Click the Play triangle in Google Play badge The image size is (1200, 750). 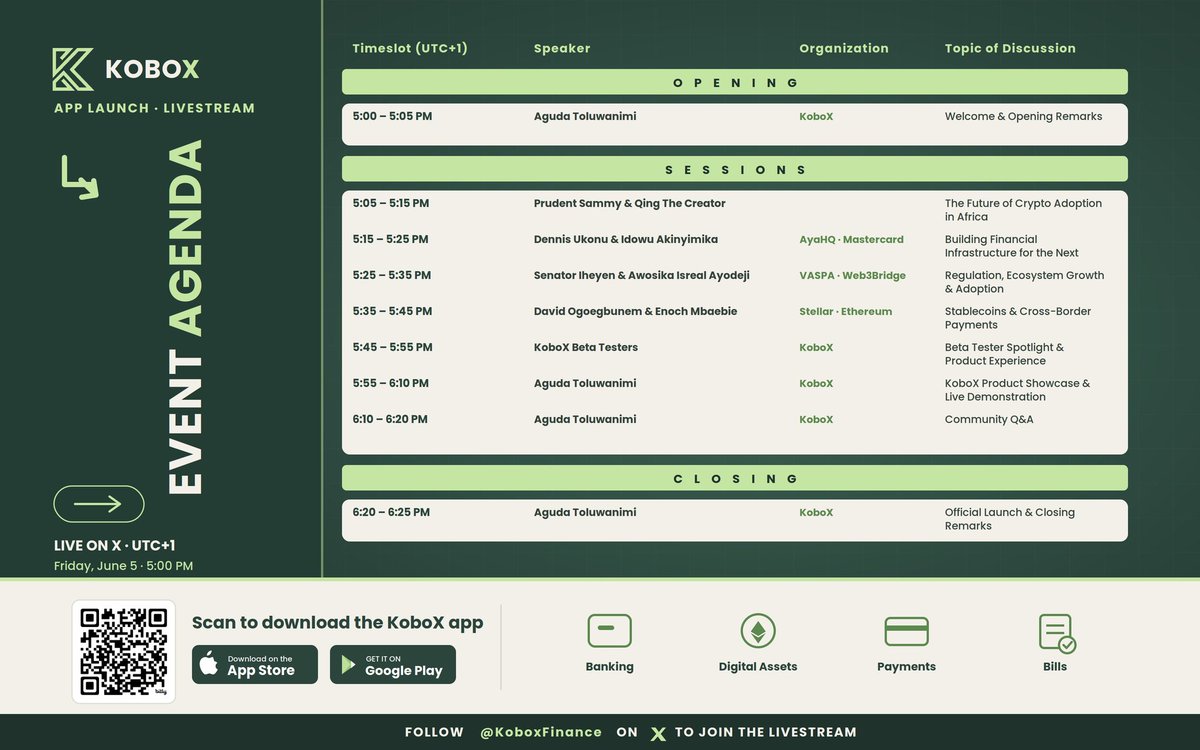click(348, 665)
